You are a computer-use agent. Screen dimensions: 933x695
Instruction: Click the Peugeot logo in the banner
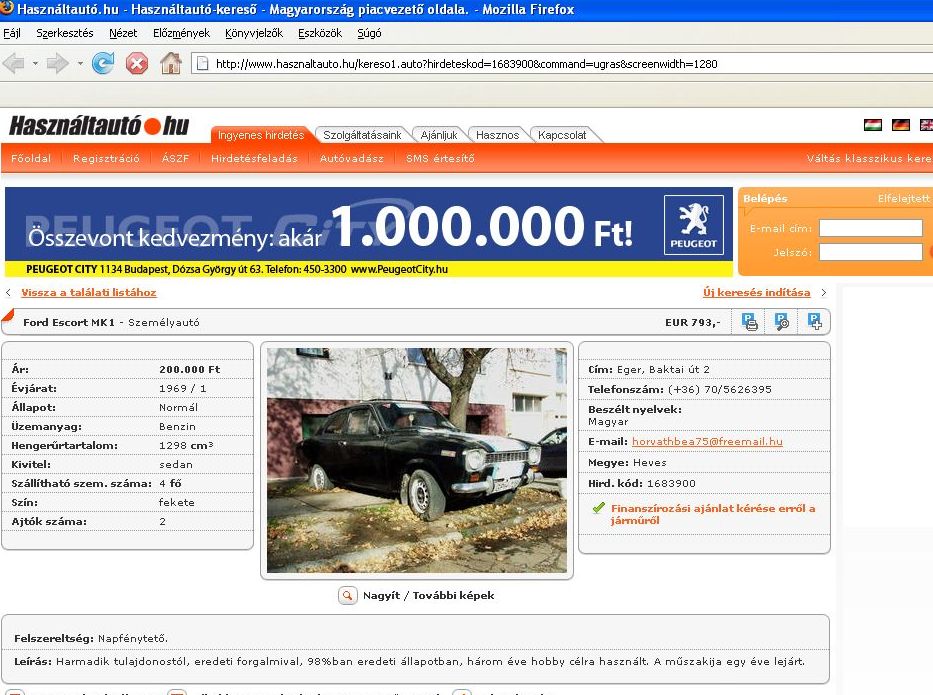pyautogui.click(x=692, y=224)
